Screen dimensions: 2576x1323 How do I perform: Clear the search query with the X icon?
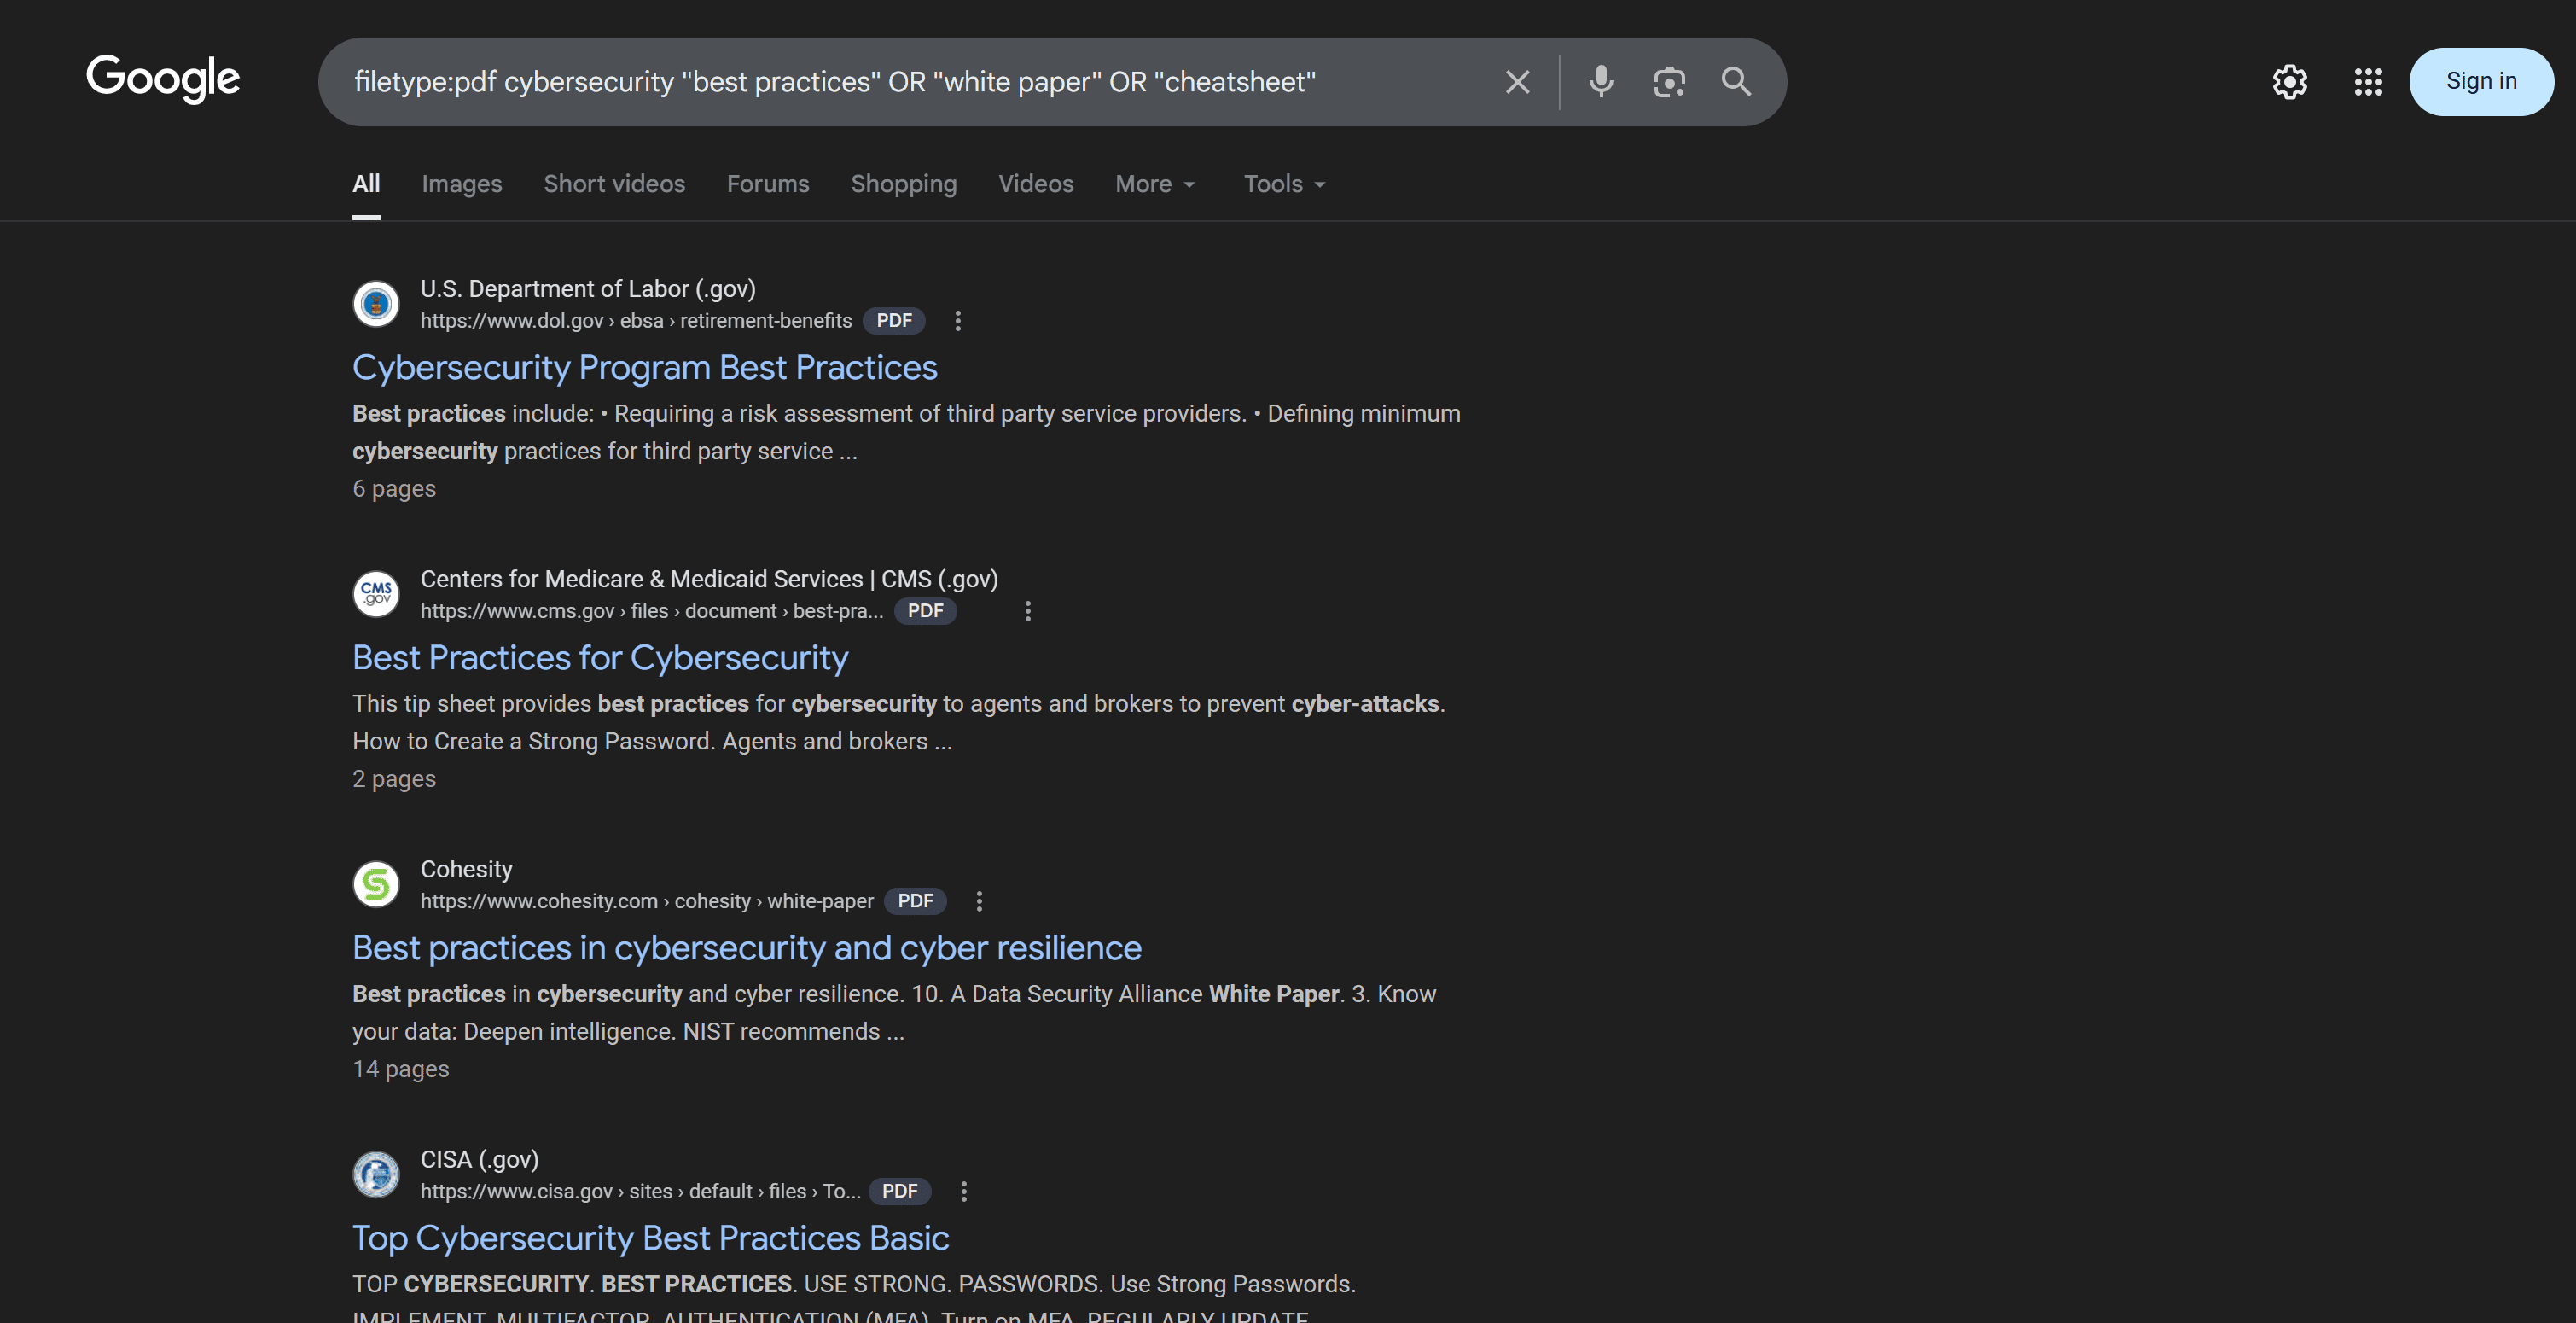pos(1517,82)
